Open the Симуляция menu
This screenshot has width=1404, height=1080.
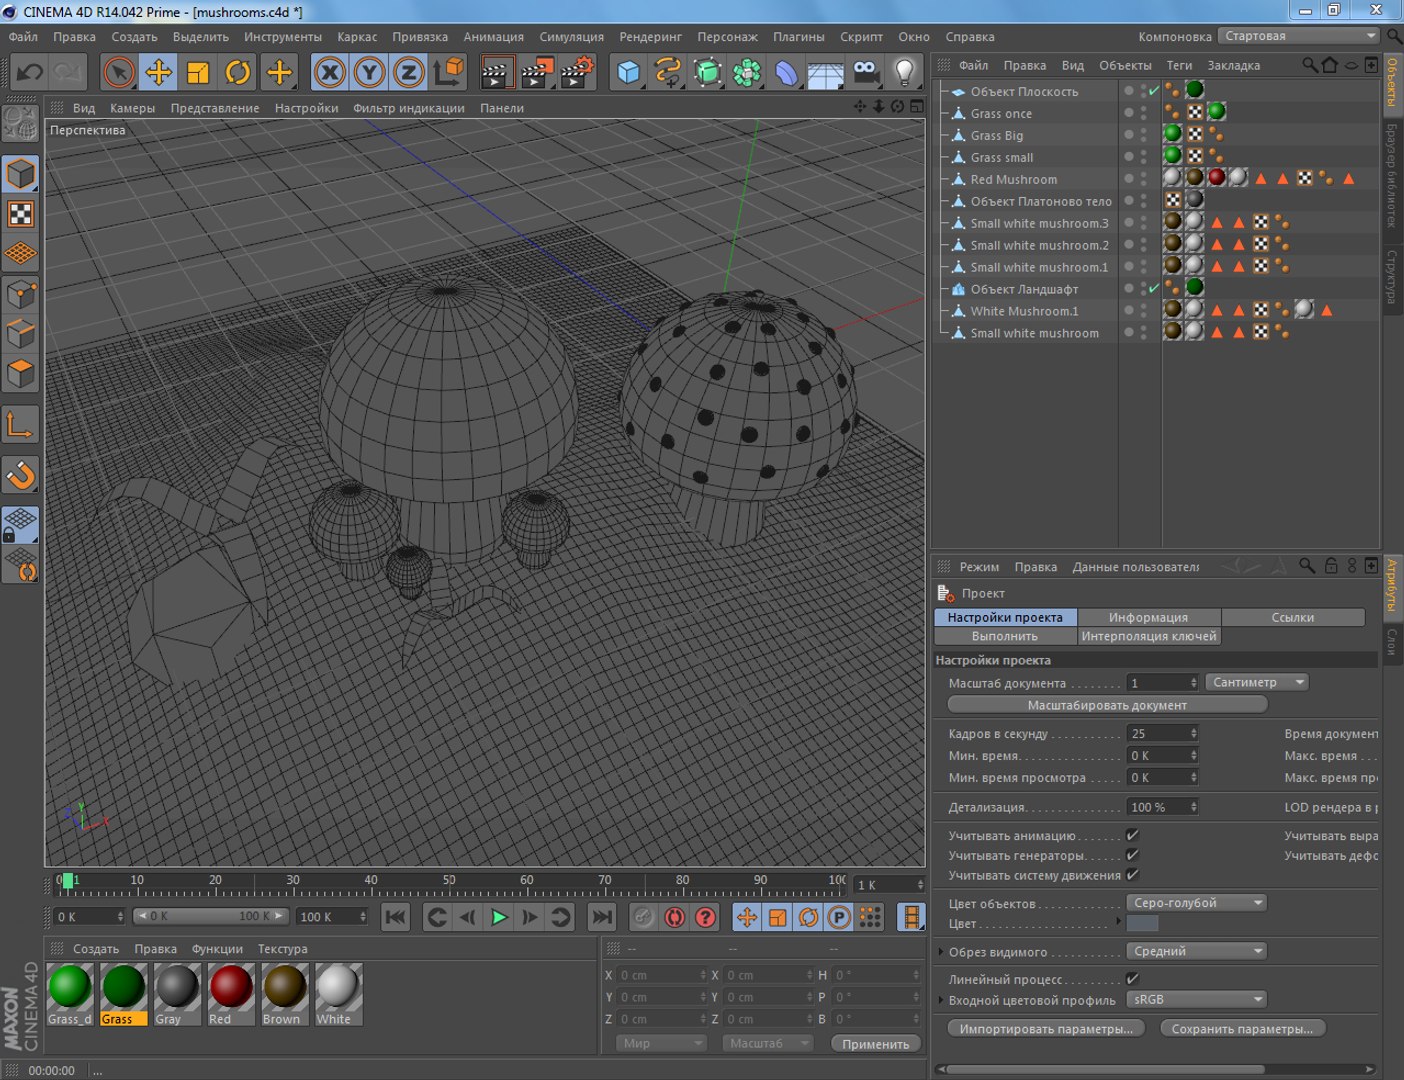click(571, 37)
